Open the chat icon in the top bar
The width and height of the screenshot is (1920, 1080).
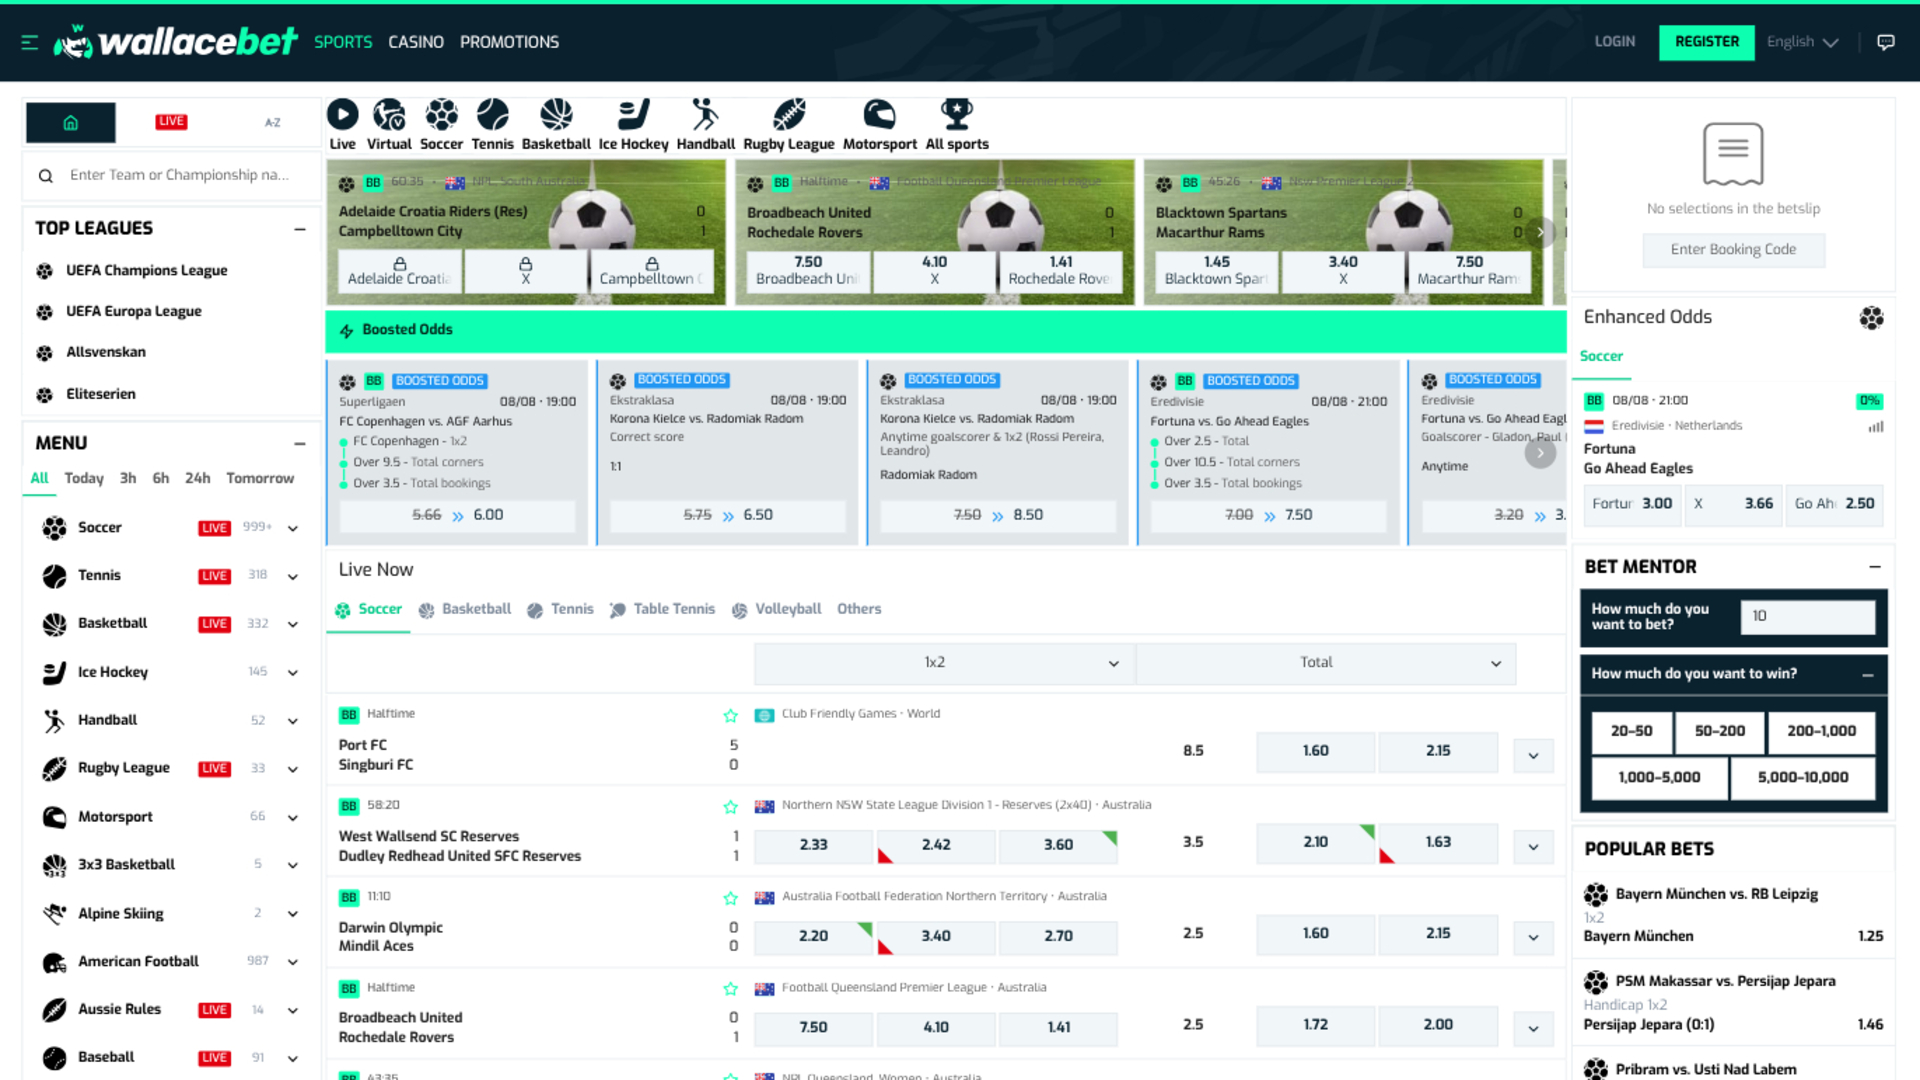click(1886, 42)
